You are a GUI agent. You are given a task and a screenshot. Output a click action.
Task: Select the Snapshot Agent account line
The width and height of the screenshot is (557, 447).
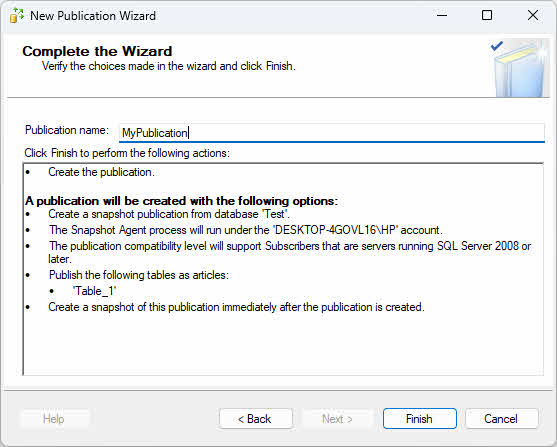tap(245, 230)
